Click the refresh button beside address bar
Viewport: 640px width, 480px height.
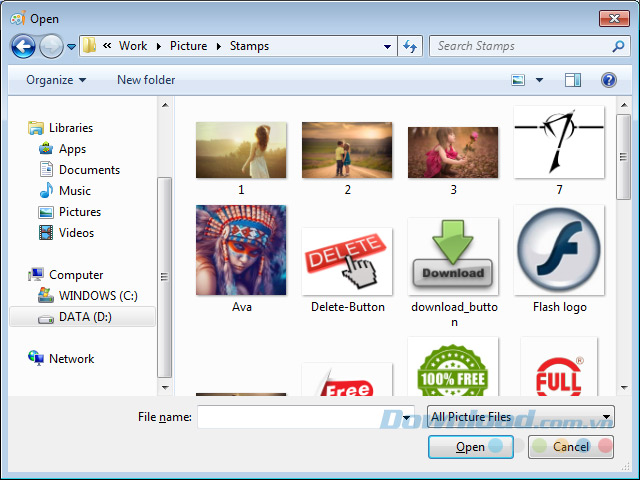409,46
